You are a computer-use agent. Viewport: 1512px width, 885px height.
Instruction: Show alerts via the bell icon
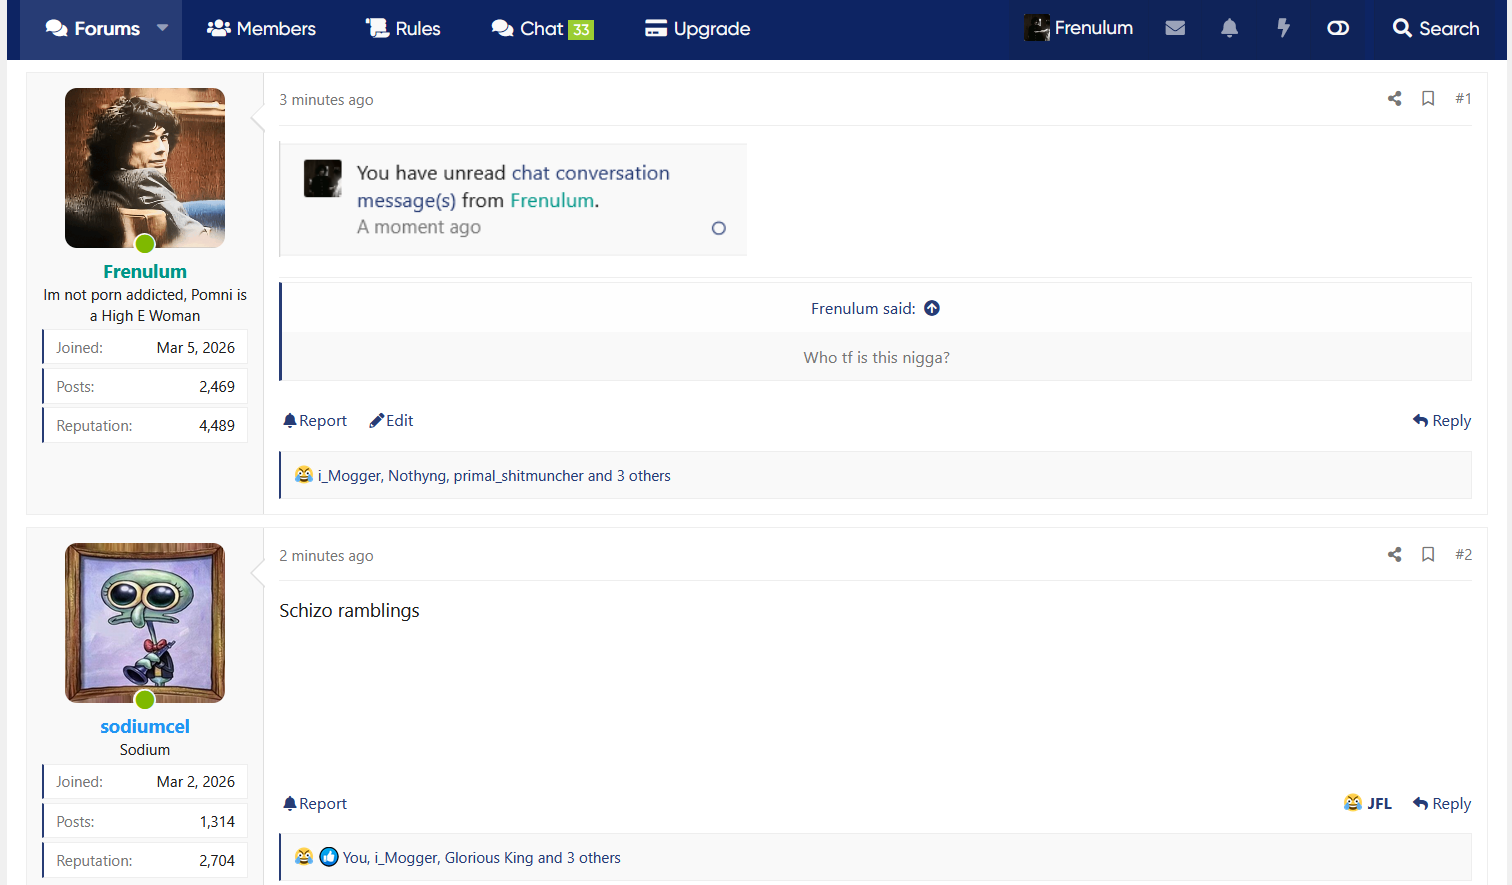1229,28
